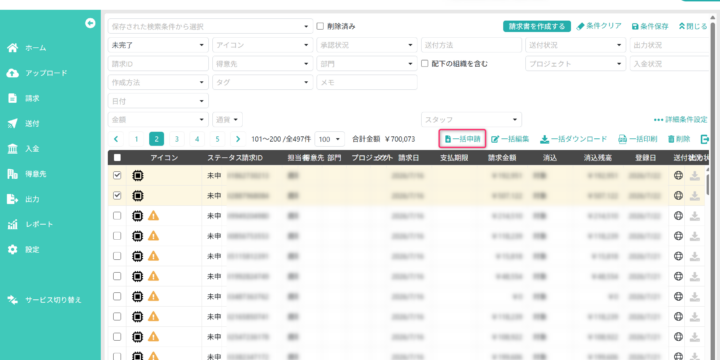This screenshot has width=720, height=360.
Task: Go to the next page with right chevron
Action: [237, 139]
